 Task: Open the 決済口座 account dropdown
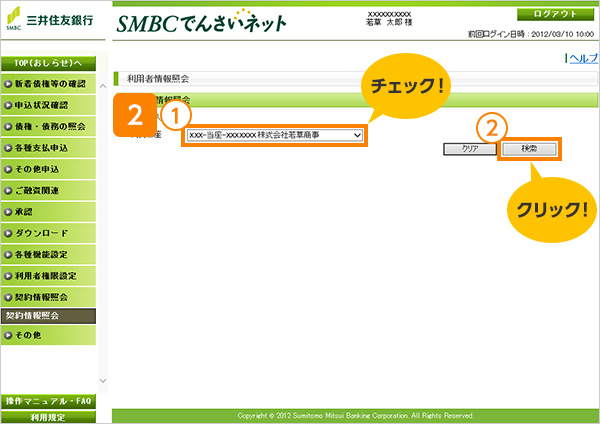click(275, 135)
